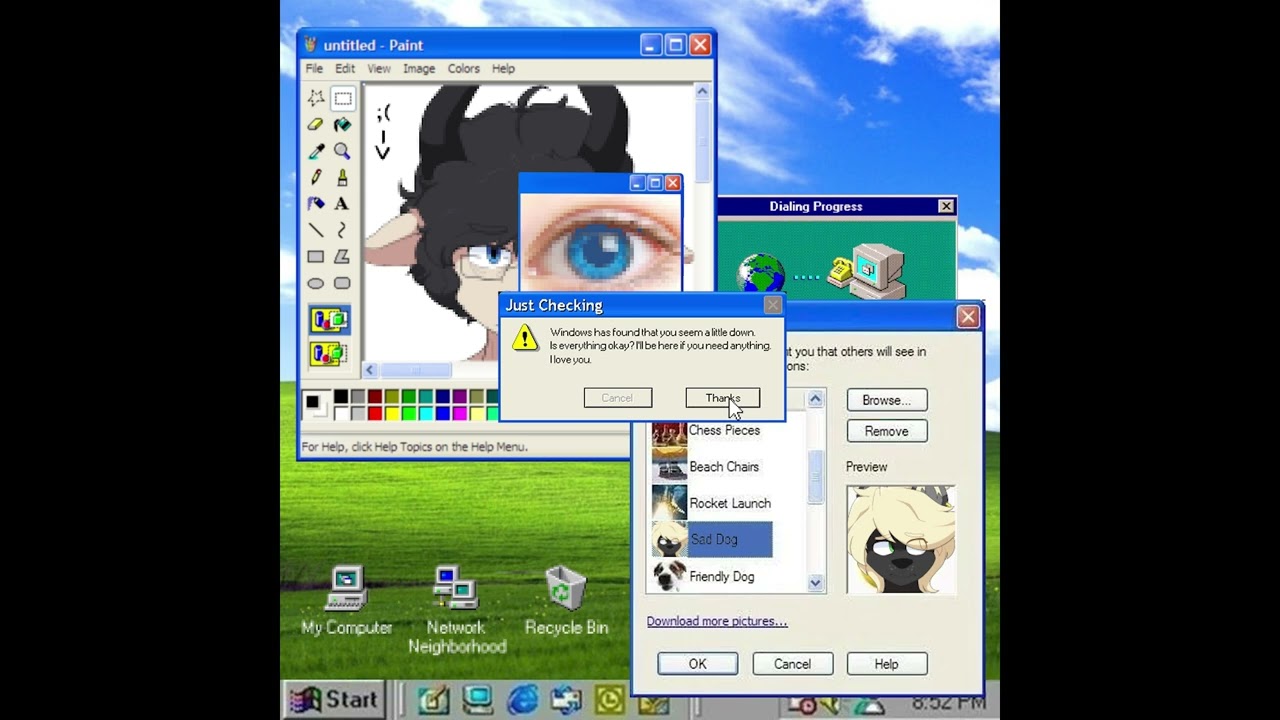Click the Browse... button
The image size is (1280, 720).
pos(887,400)
